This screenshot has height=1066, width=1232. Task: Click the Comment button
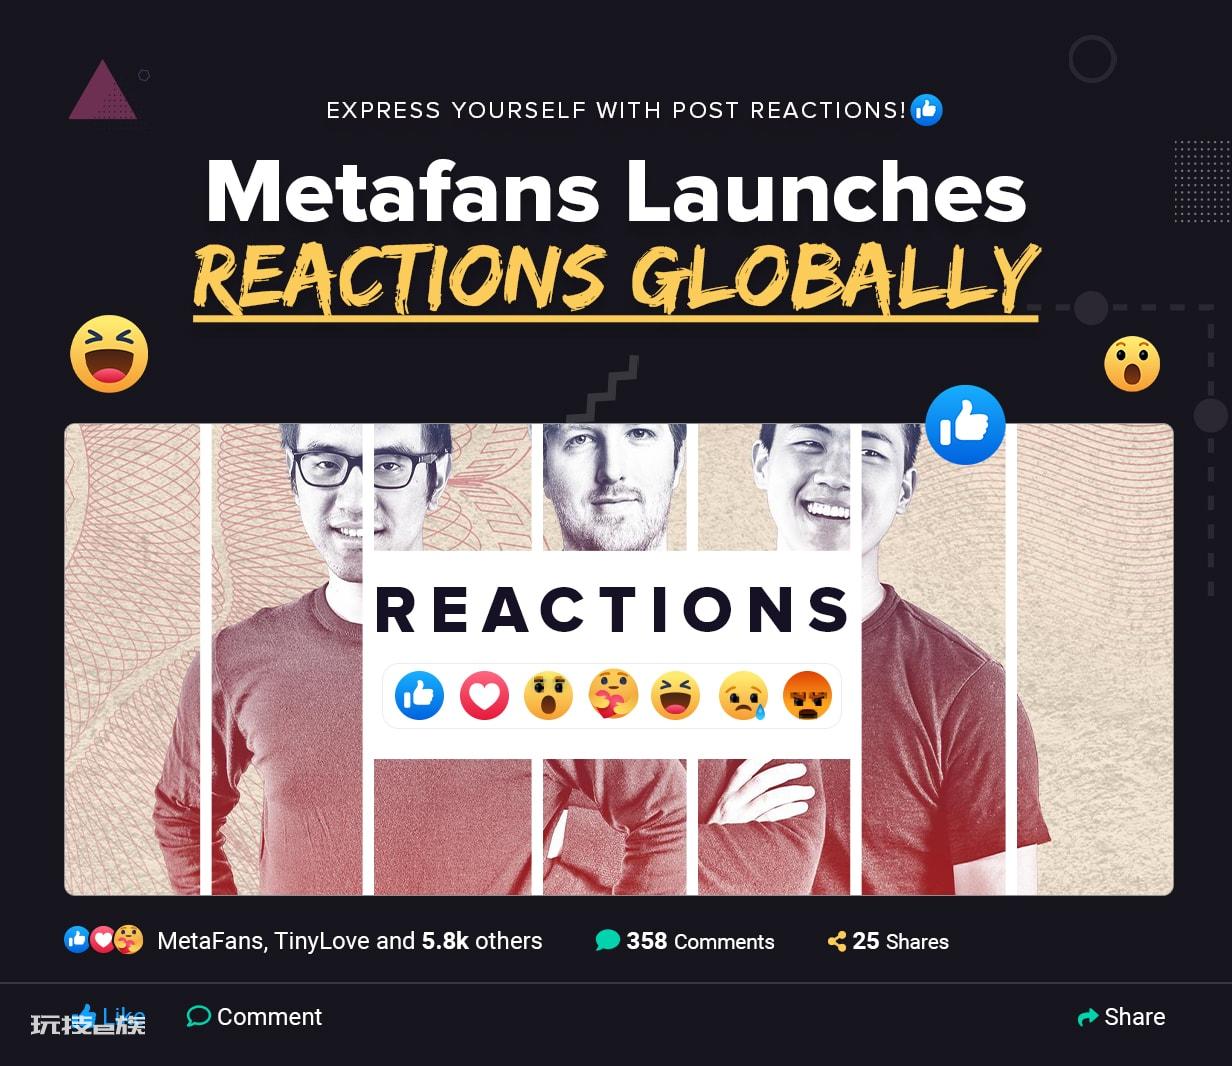(254, 1017)
